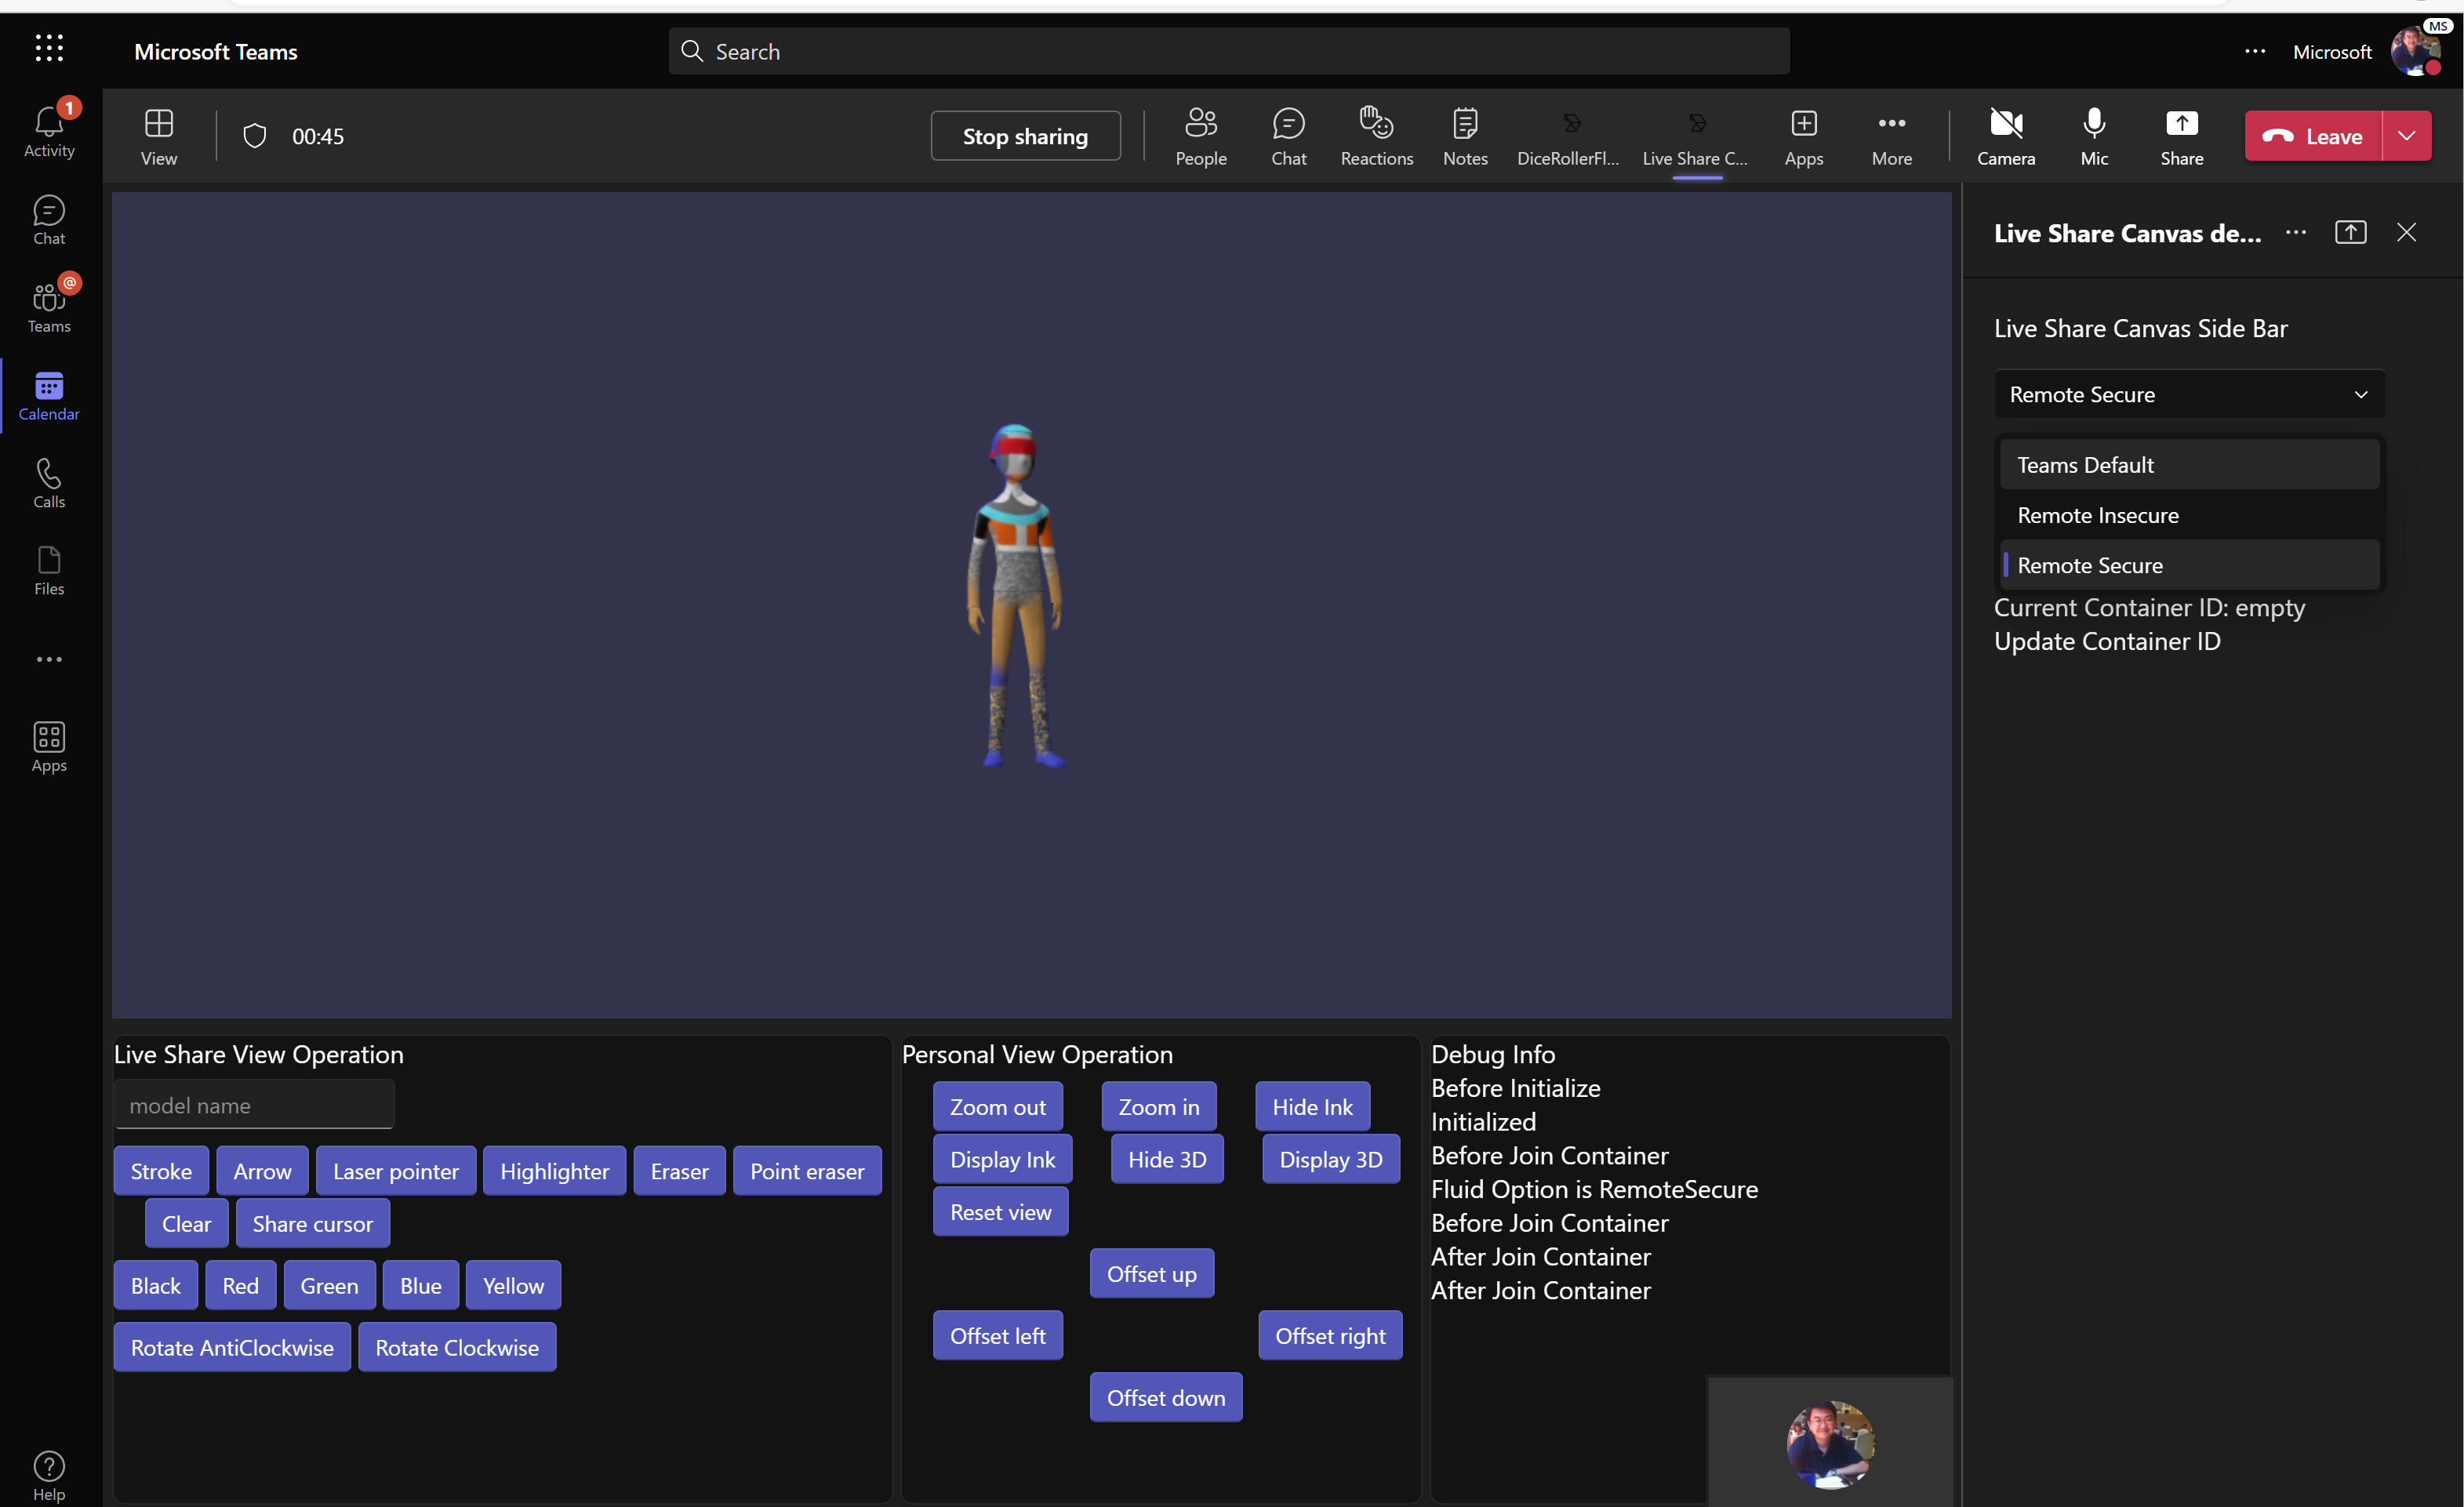
Task: Open More meeting actions
Action: coord(1892,137)
